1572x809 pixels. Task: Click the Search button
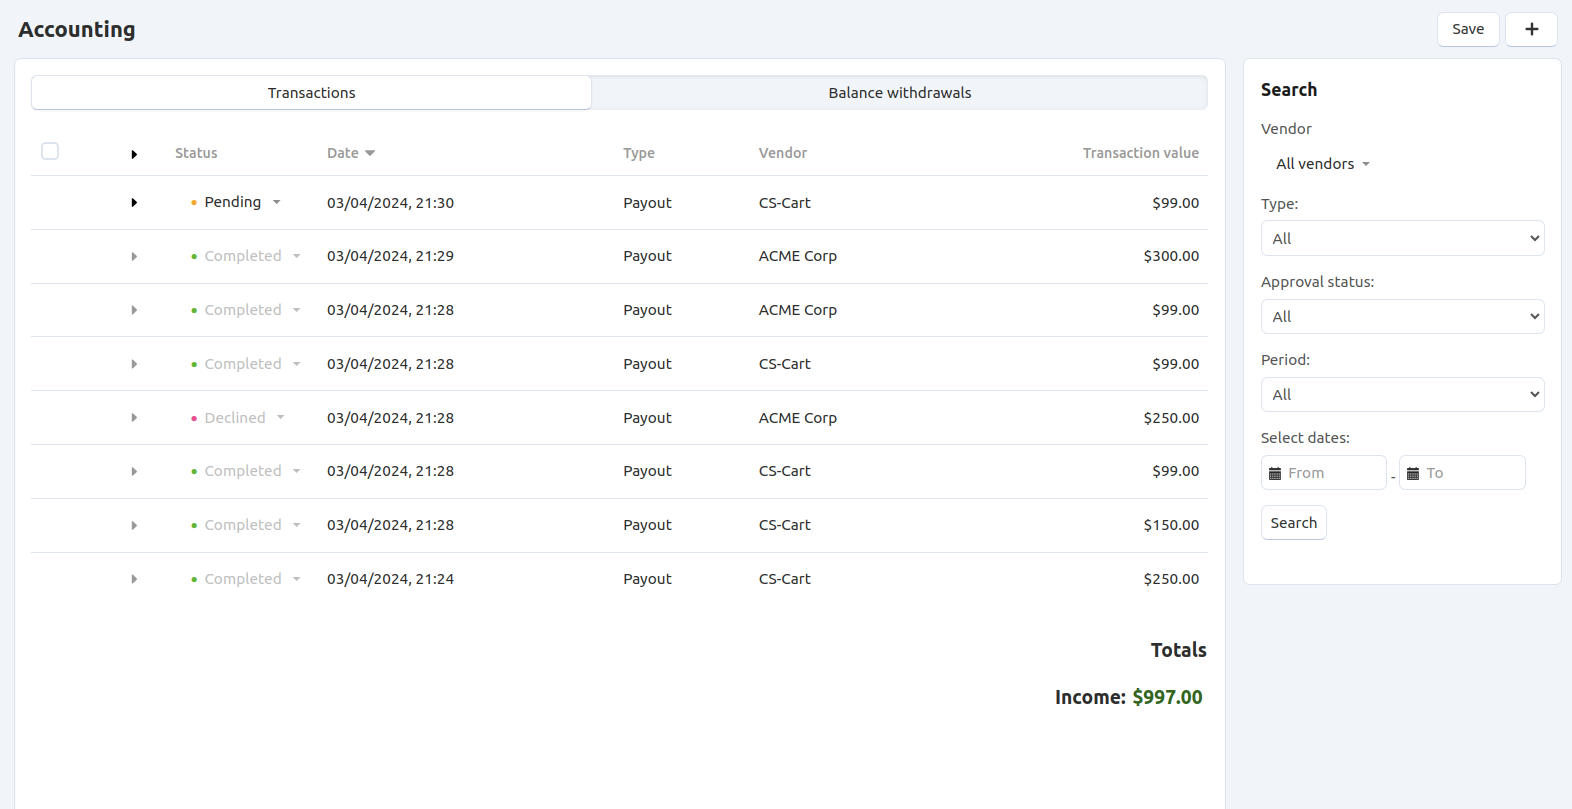1293,523
